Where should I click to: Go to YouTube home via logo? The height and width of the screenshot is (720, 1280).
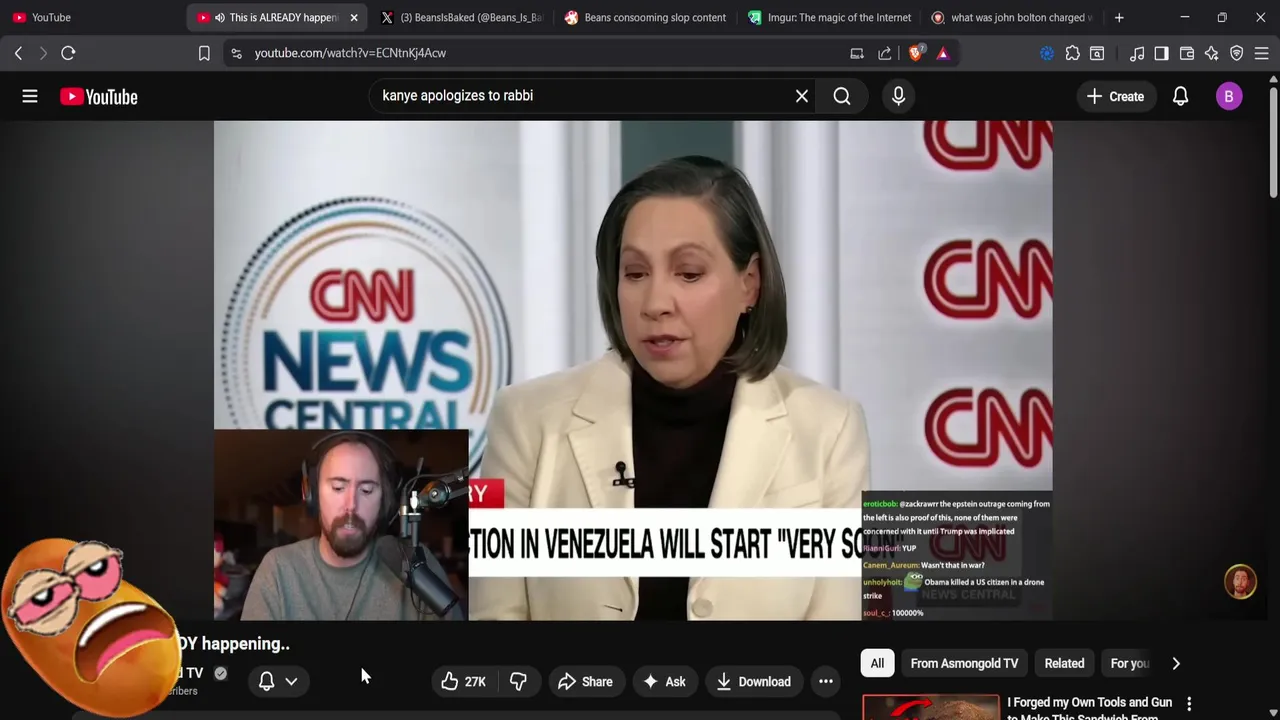[x=98, y=96]
